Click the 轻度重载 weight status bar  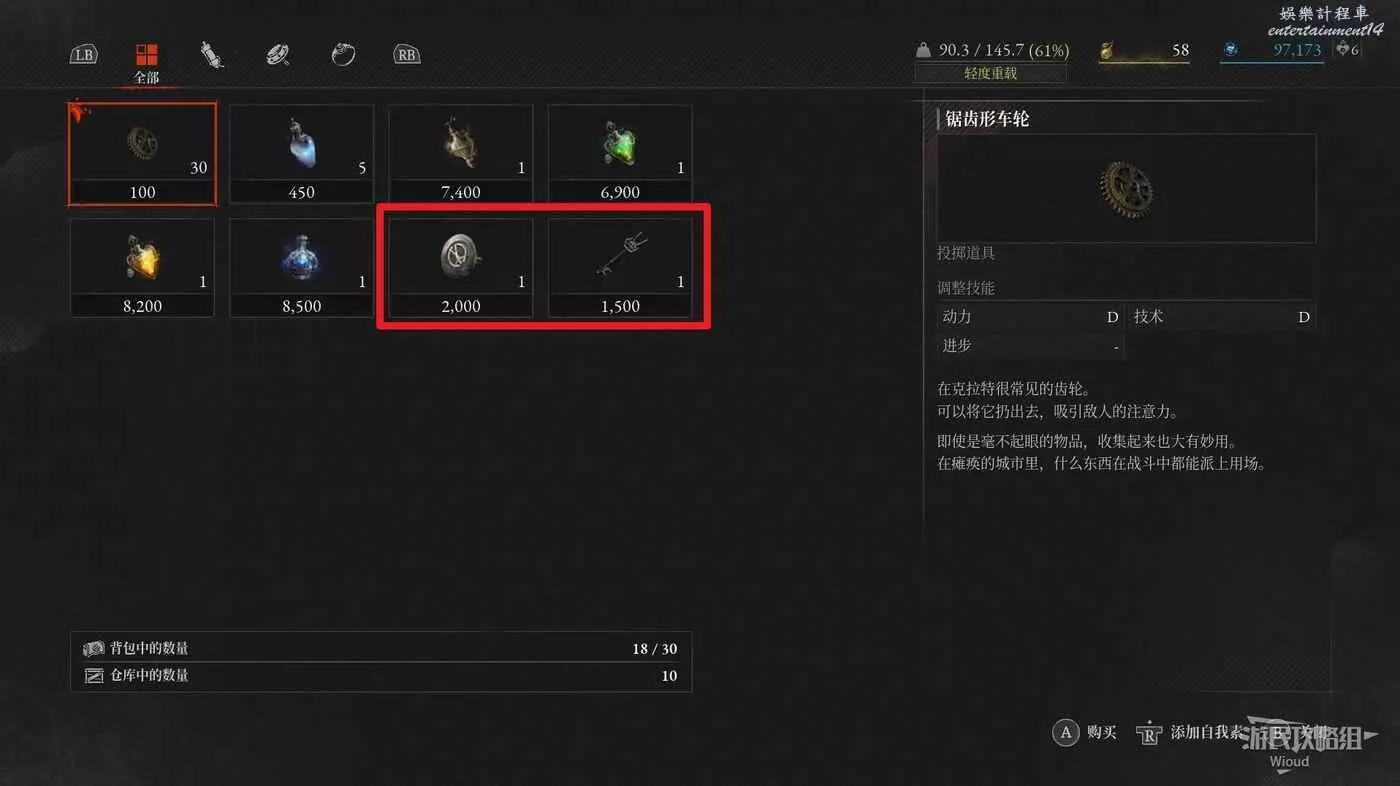coord(990,73)
